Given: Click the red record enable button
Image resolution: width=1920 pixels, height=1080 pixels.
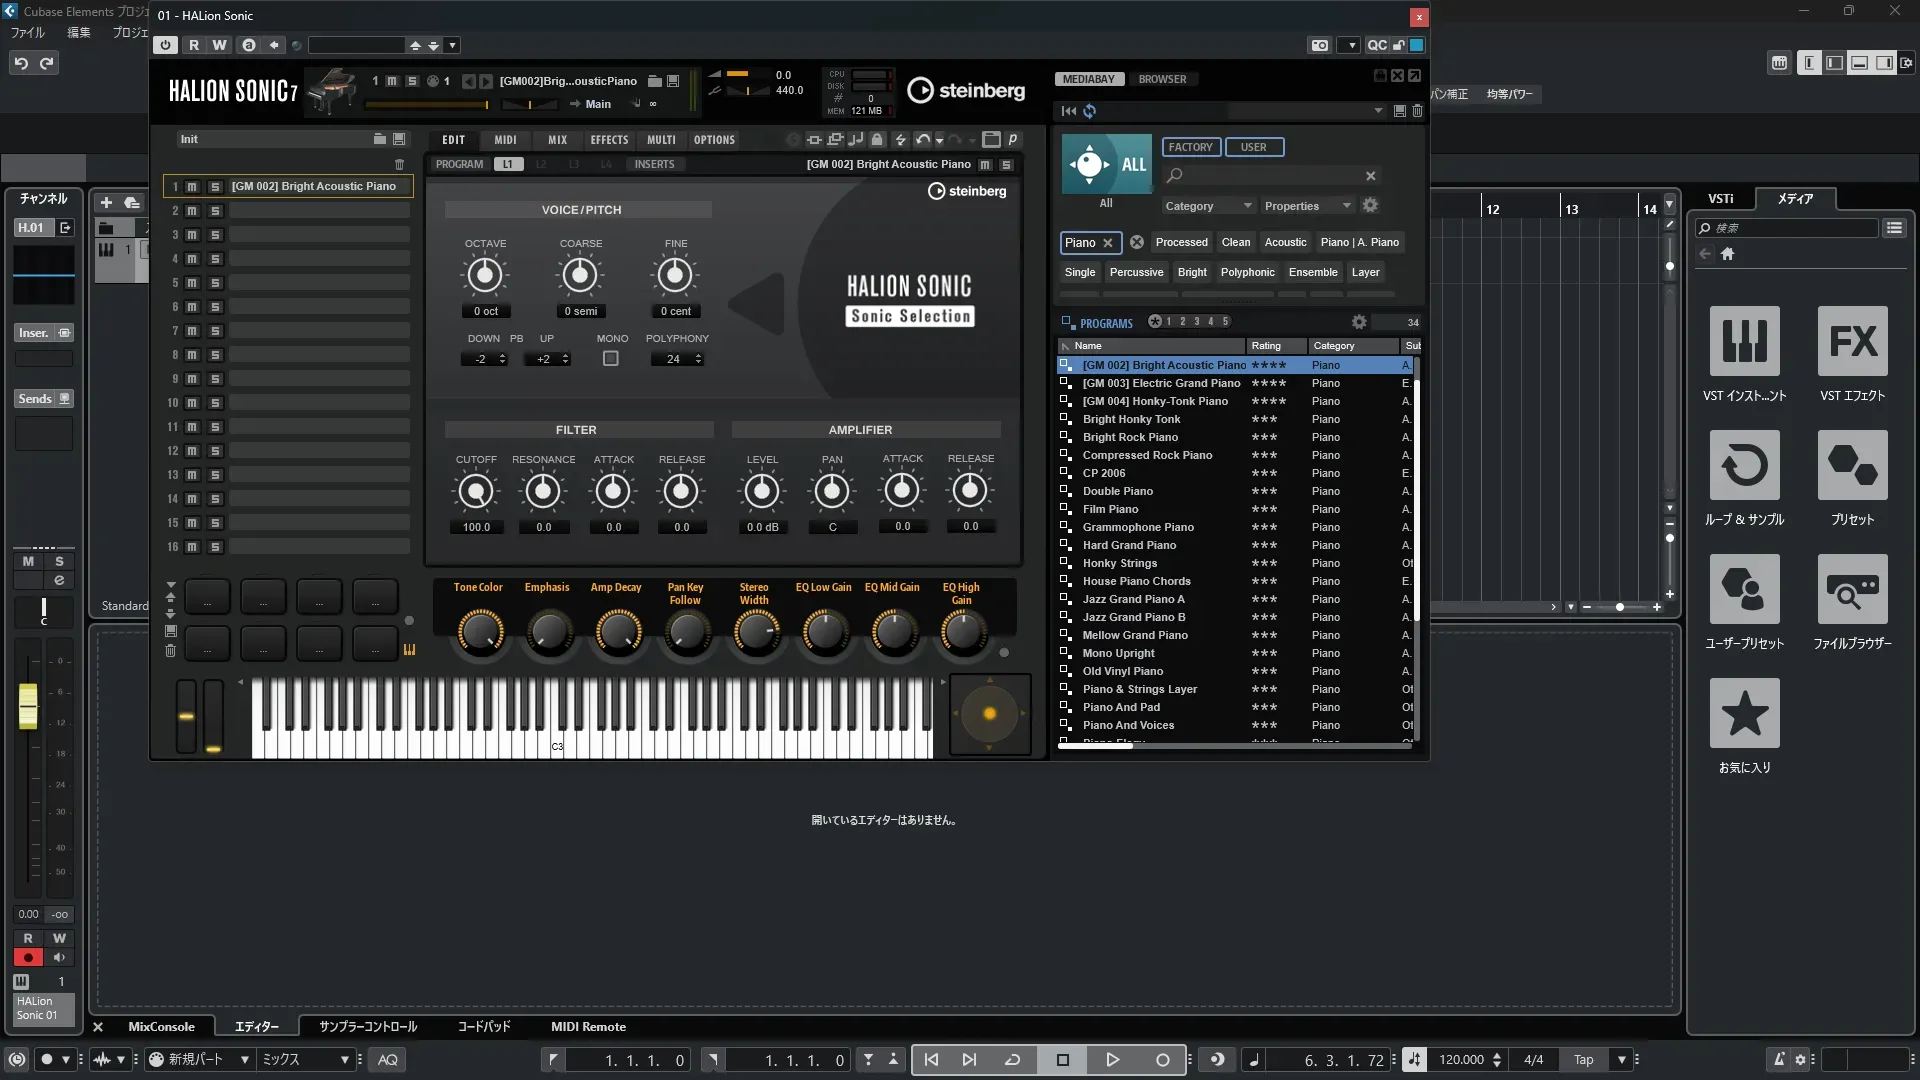Looking at the screenshot, I should click(28, 958).
